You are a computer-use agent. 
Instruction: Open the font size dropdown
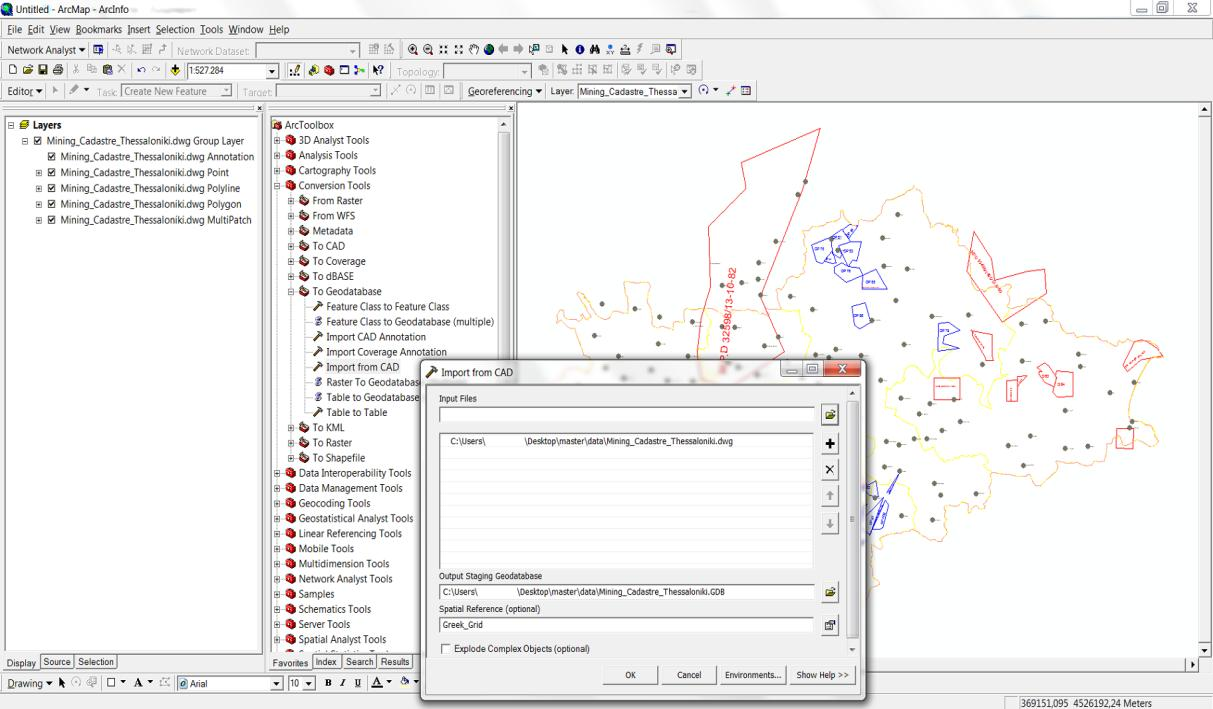308,685
